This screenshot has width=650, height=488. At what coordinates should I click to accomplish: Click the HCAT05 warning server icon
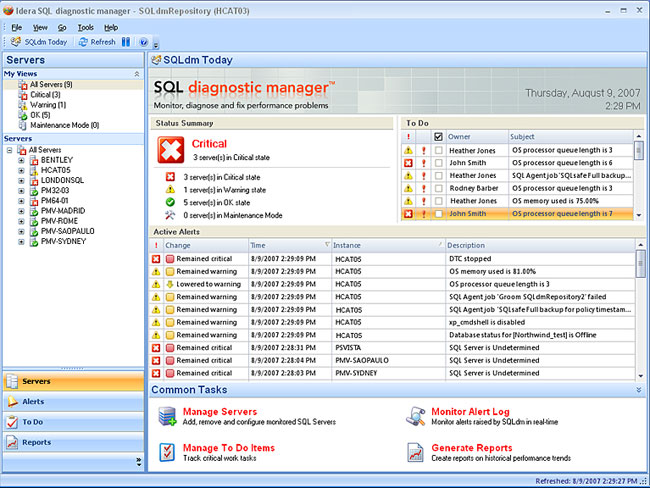point(34,170)
